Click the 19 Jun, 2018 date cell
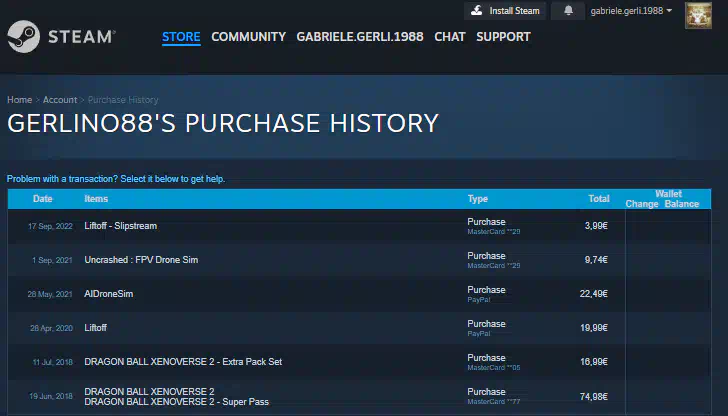 click(x=51, y=396)
